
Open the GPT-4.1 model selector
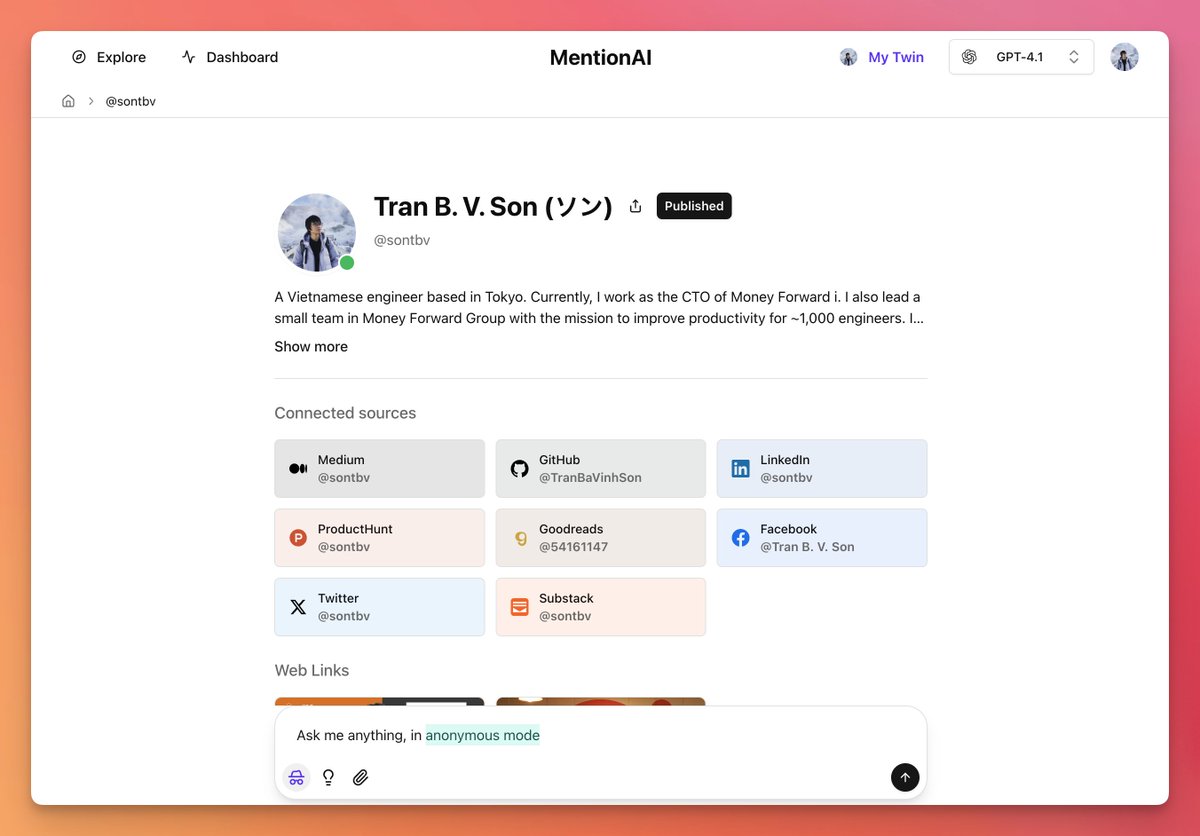pyautogui.click(x=1021, y=57)
